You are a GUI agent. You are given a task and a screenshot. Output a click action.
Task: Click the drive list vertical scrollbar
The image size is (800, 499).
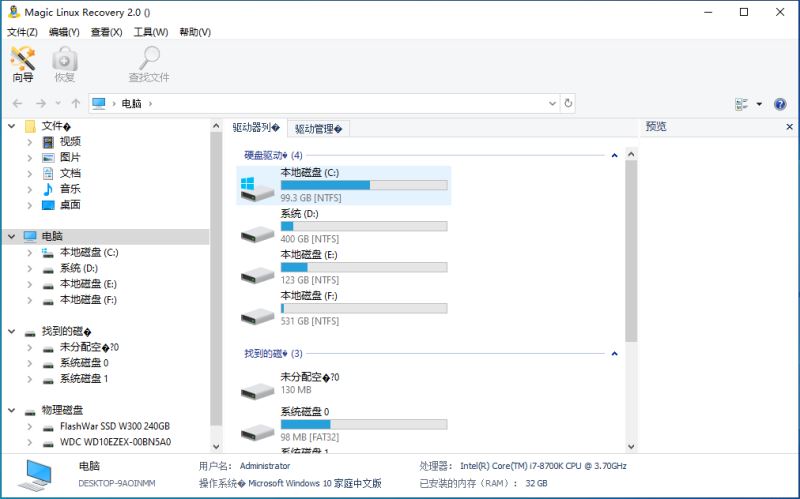631,250
